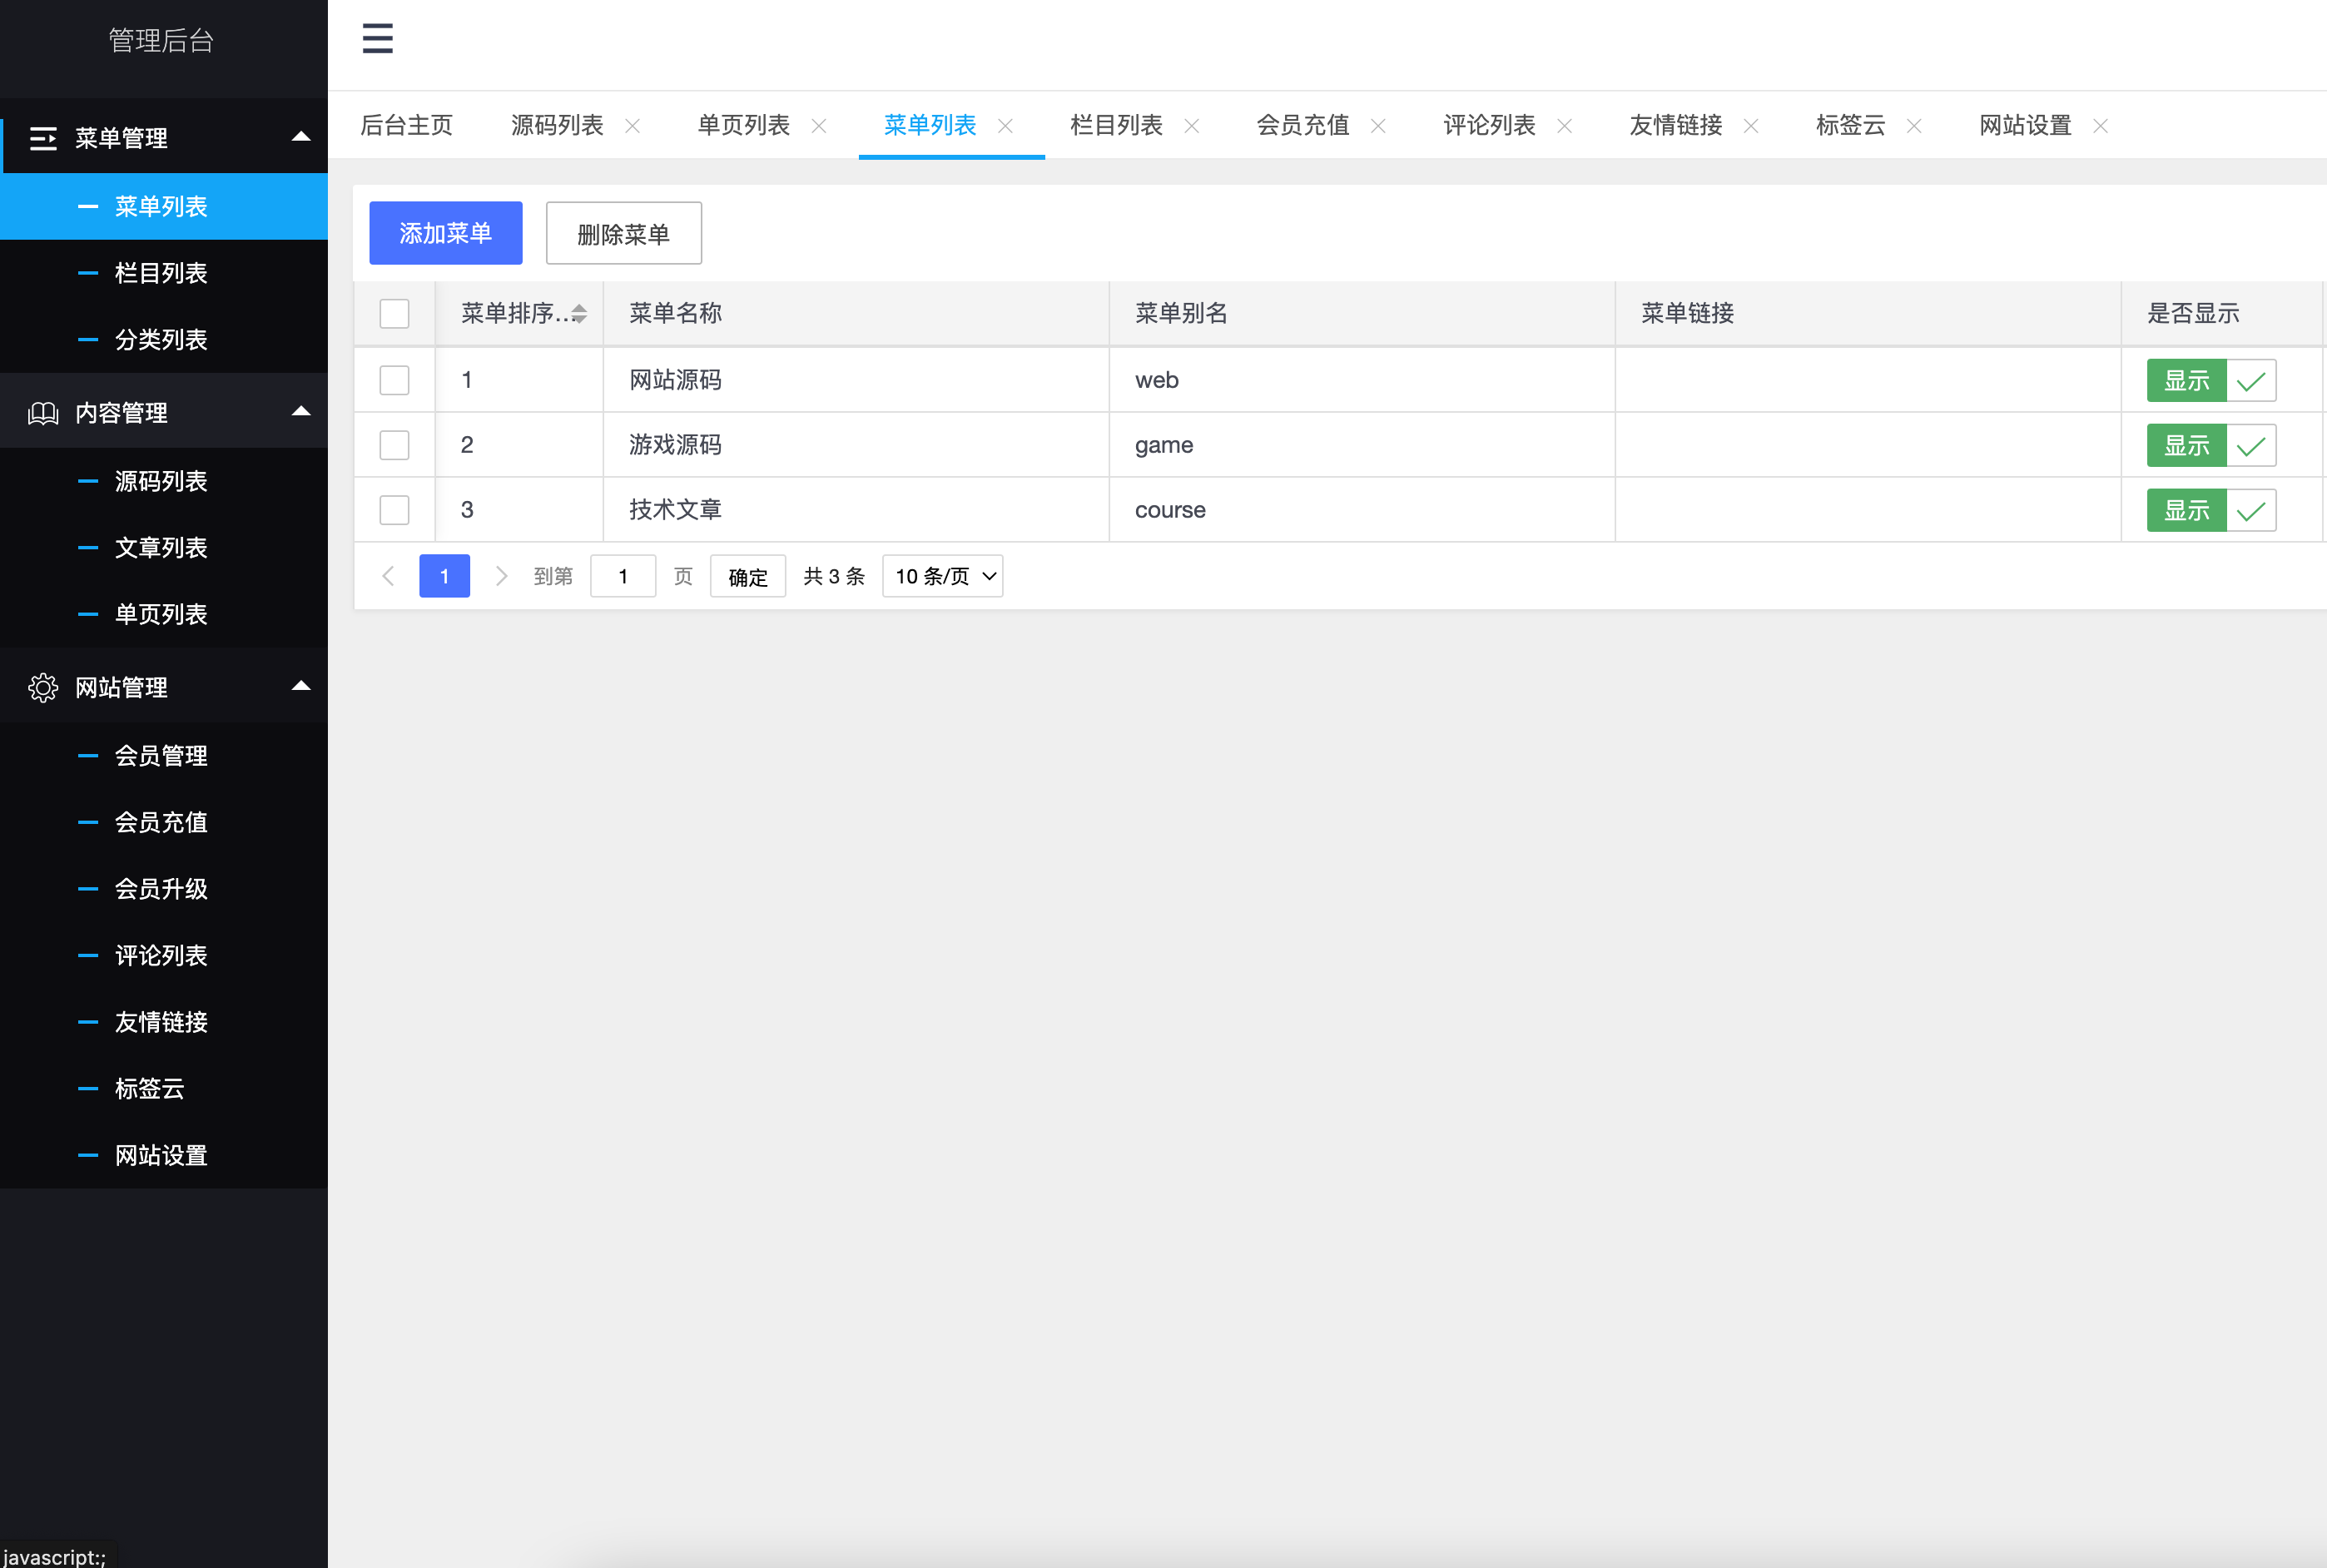Click the 内容管理 book icon in sidebar

[x=43, y=413]
